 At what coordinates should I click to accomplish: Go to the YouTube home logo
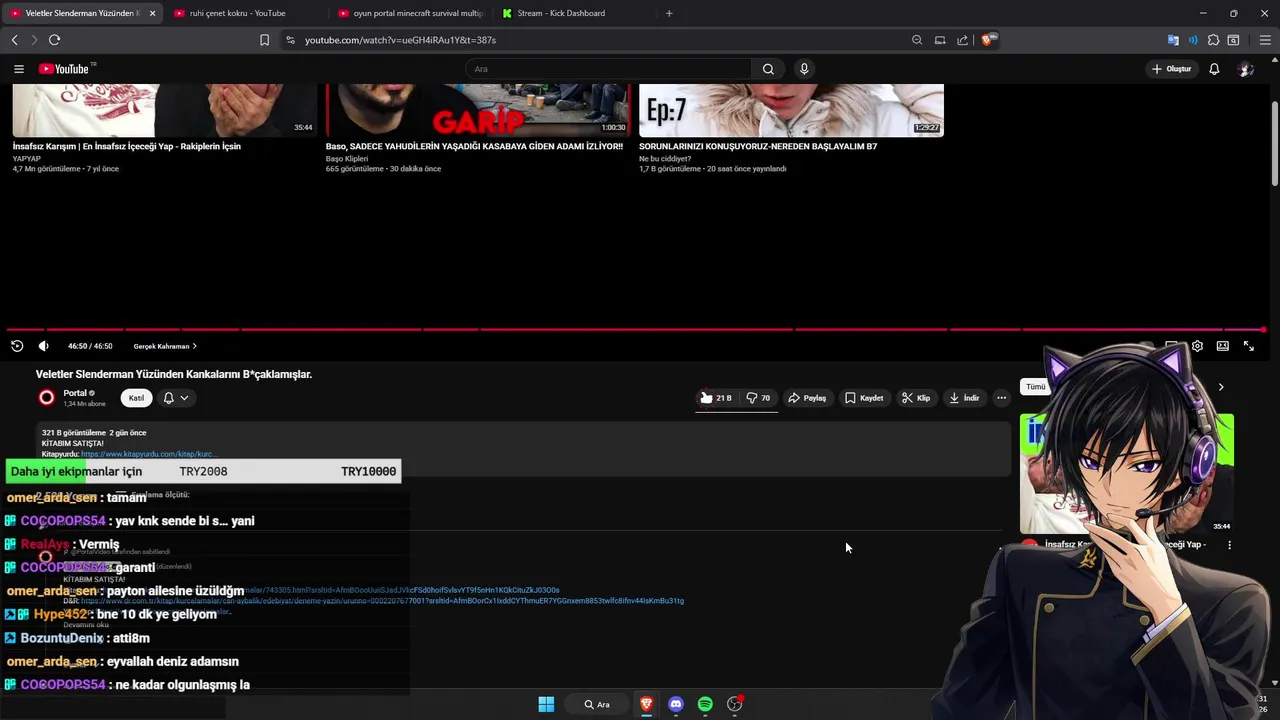point(65,69)
